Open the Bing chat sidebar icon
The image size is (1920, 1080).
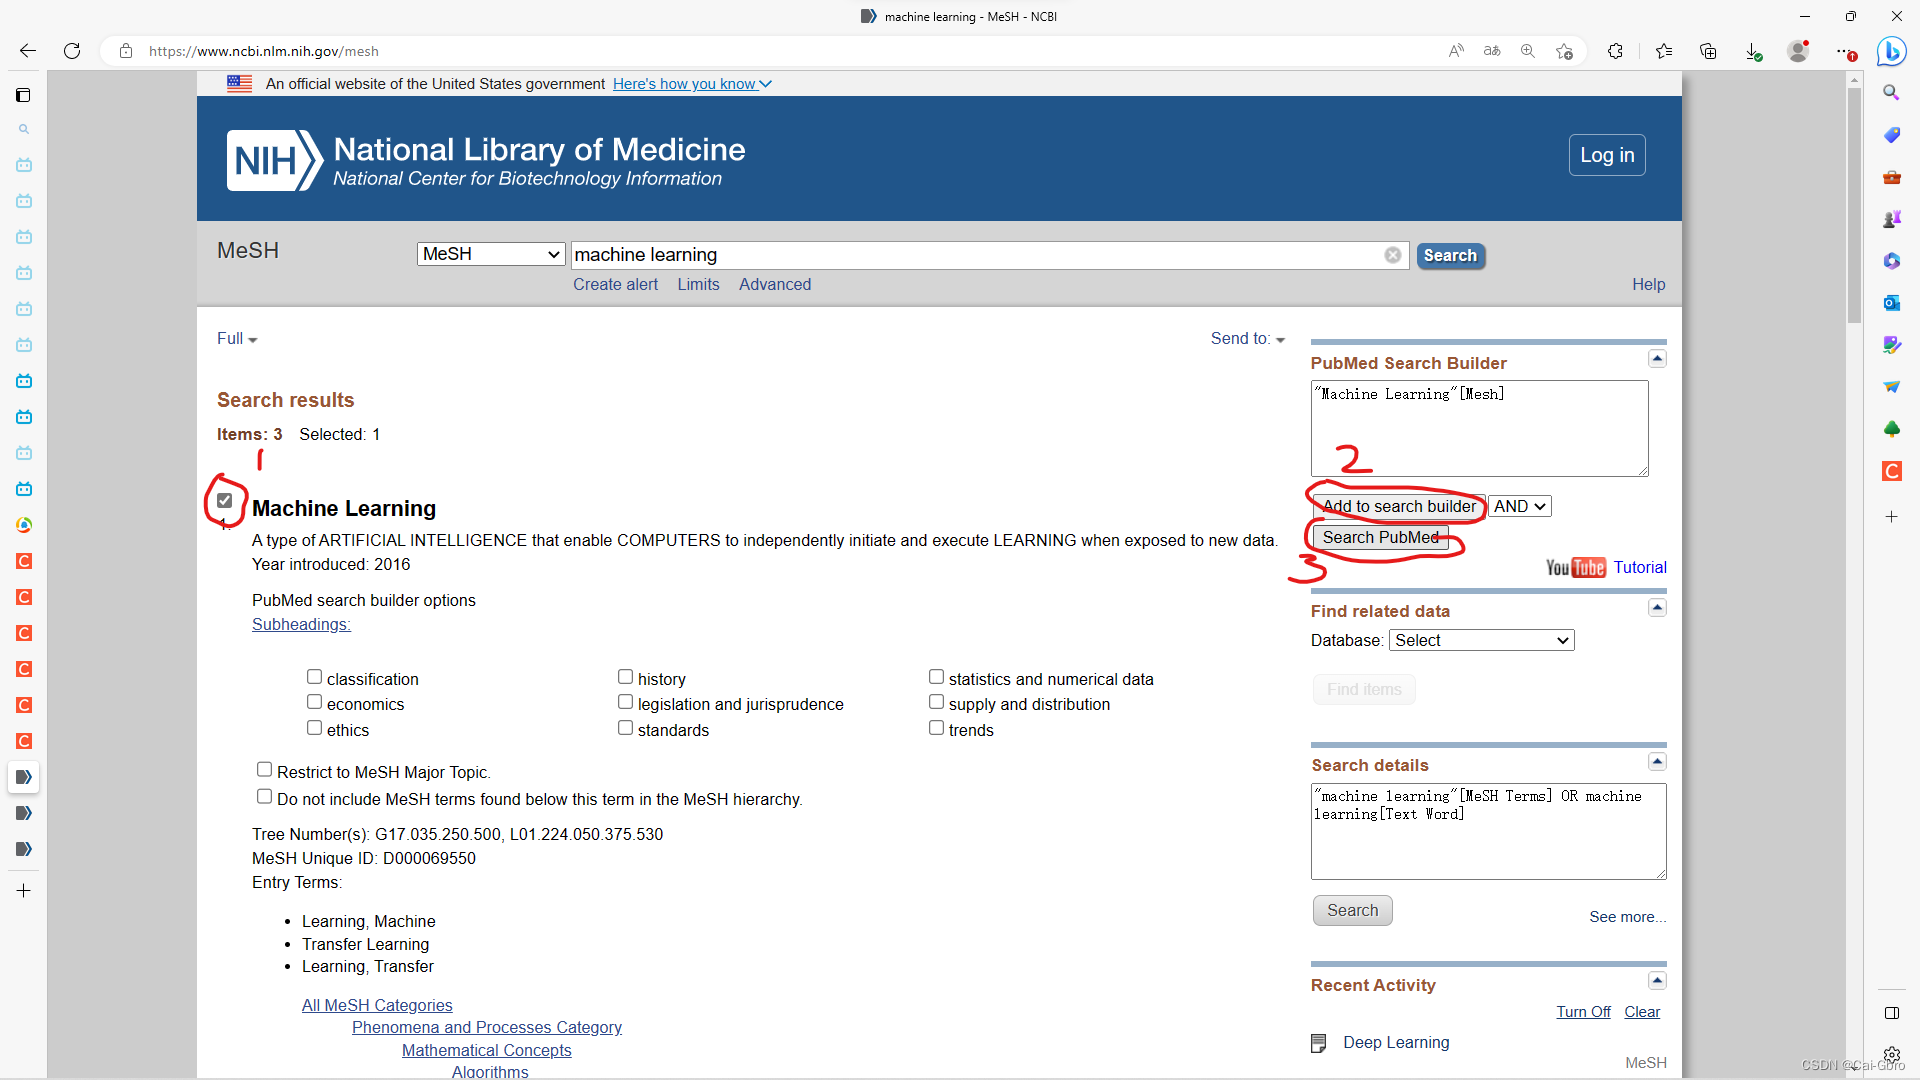point(1890,51)
